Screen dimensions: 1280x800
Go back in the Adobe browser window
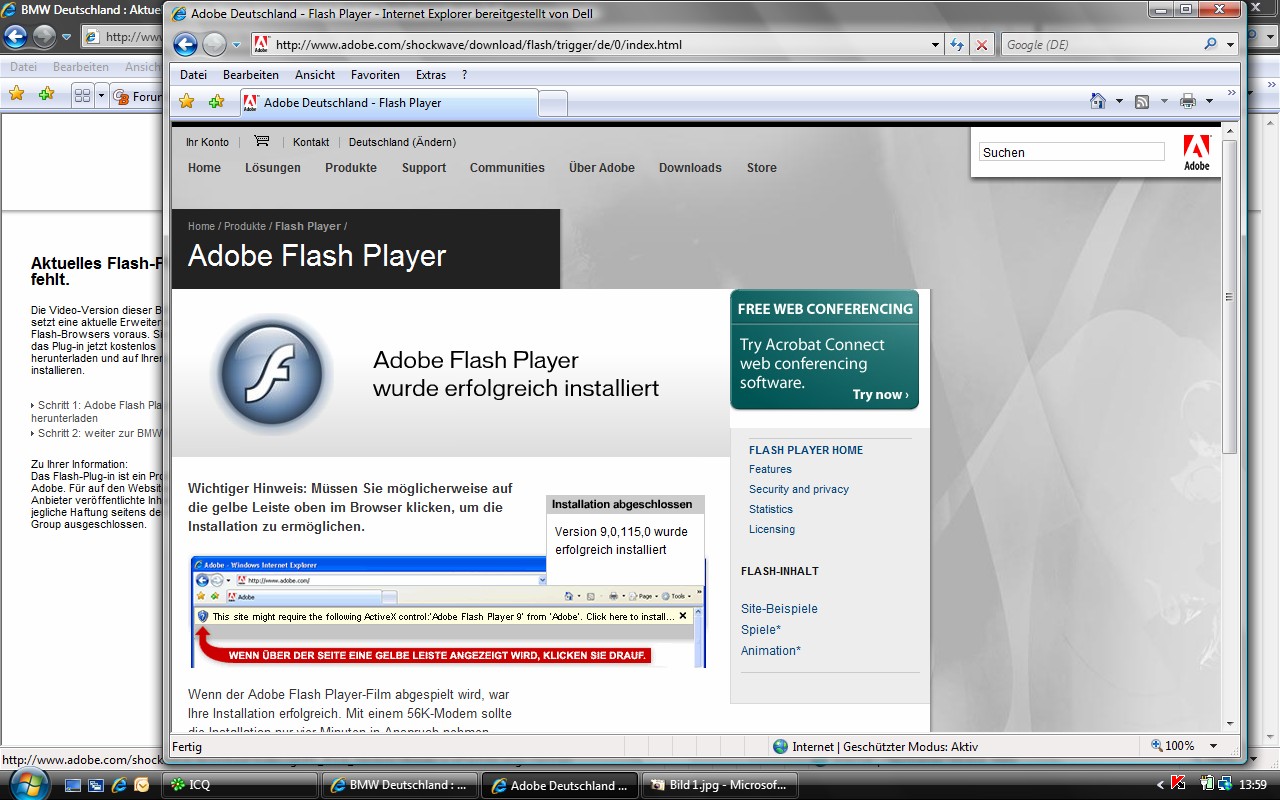point(185,44)
